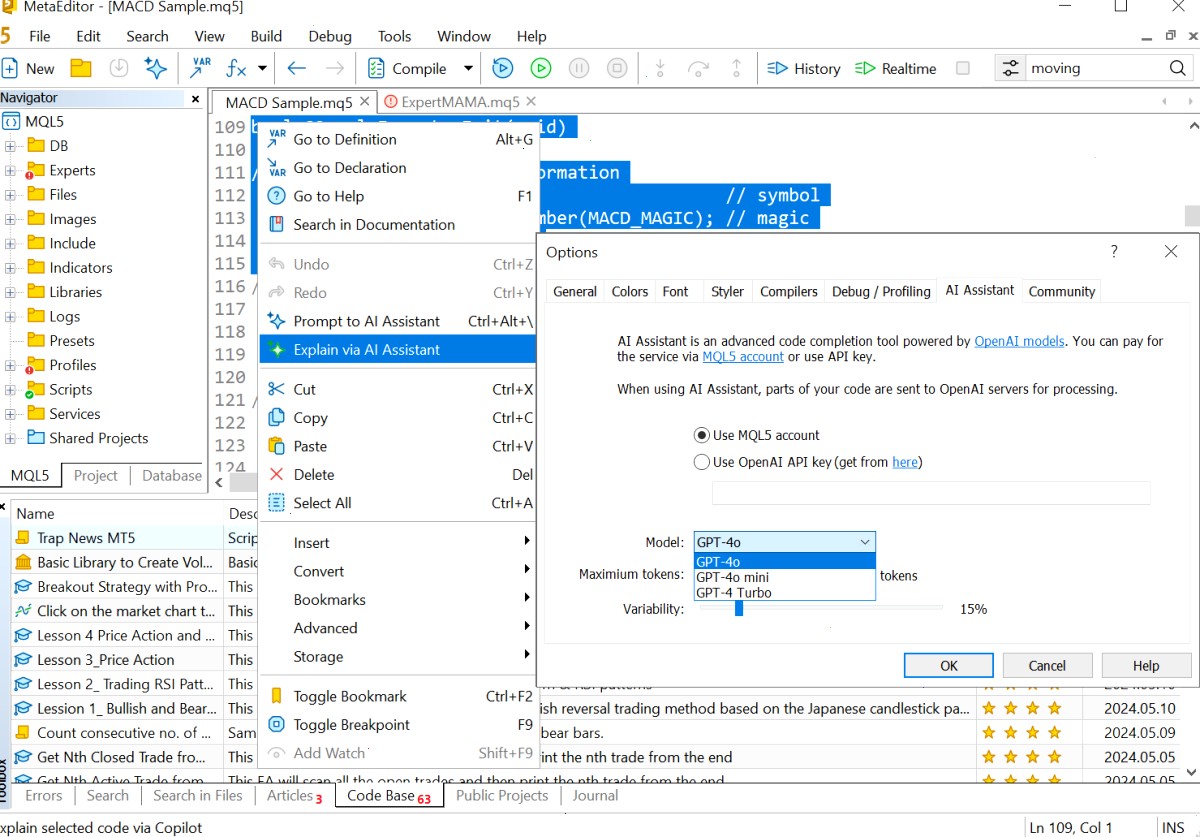Open the dropdown arrow next to fx
The height and width of the screenshot is (837, 1200).
click(x=262, y=68)
